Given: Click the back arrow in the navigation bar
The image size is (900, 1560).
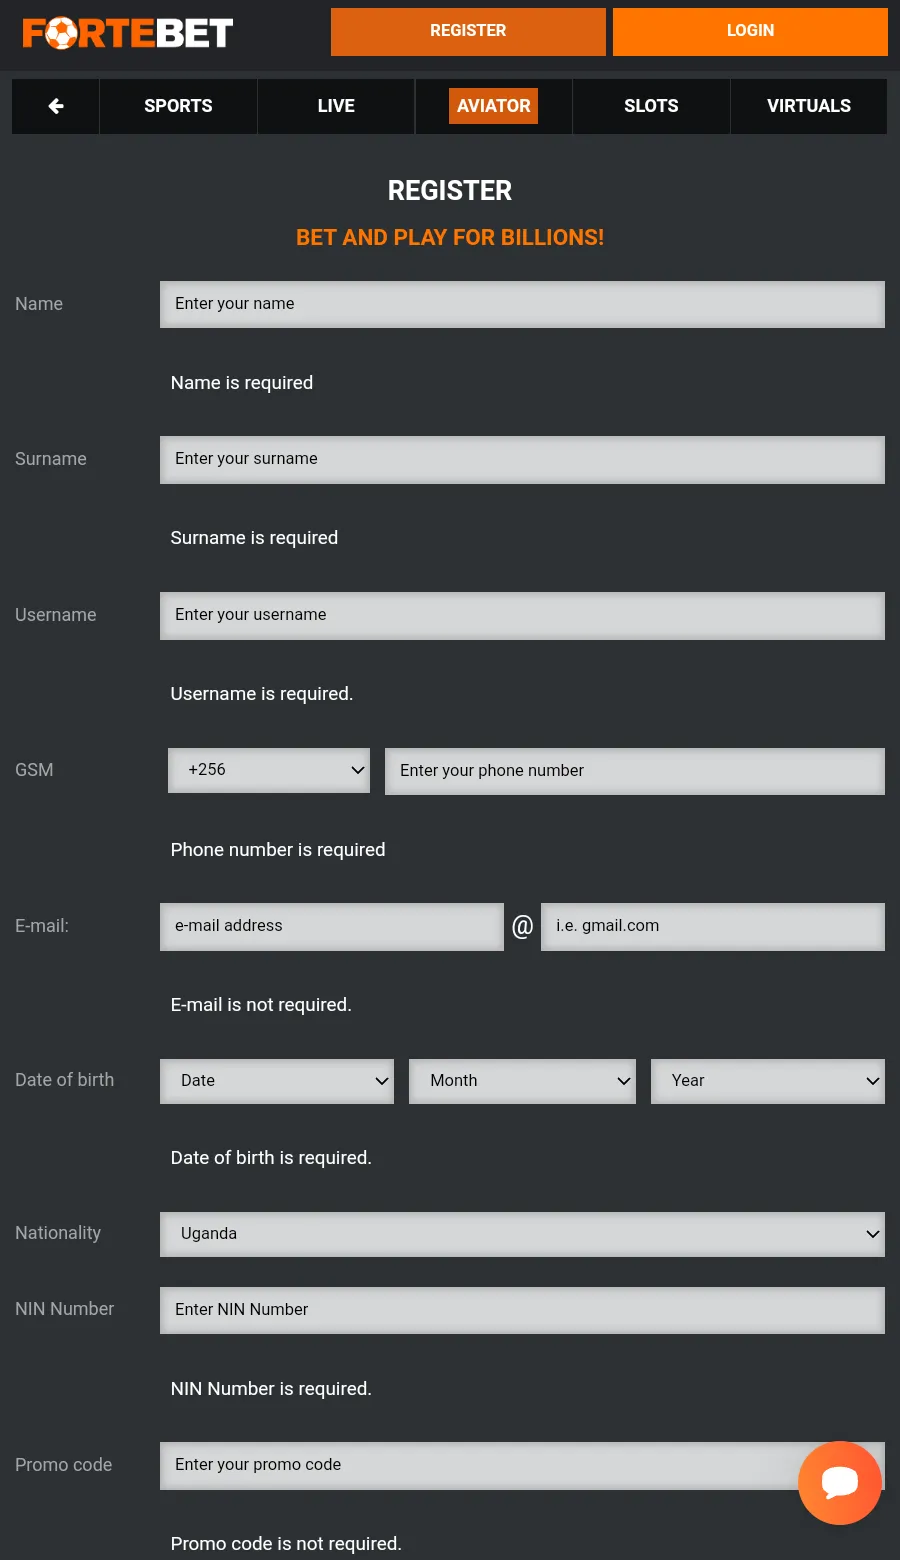Looking at the screenshot, I should click(x=55, y=106).
